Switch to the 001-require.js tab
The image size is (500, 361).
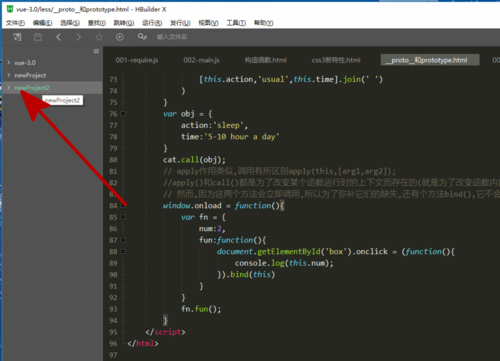[x=137, y=60]
